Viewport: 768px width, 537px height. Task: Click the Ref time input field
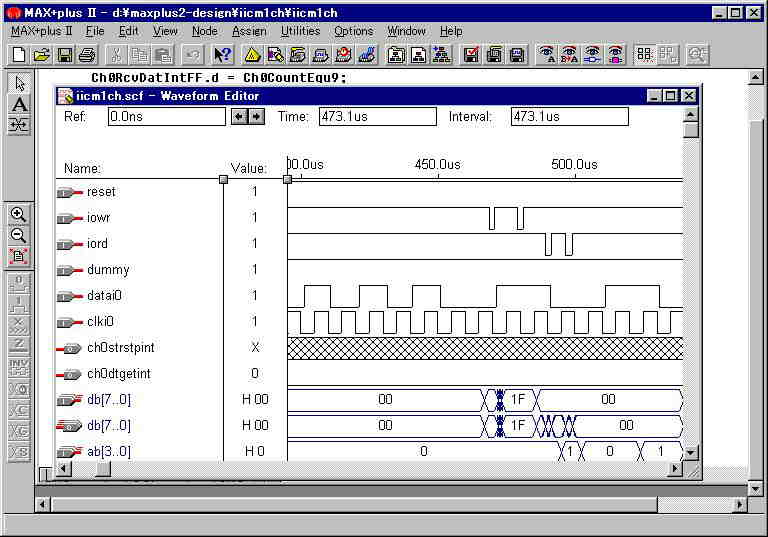tap(167, 117)
